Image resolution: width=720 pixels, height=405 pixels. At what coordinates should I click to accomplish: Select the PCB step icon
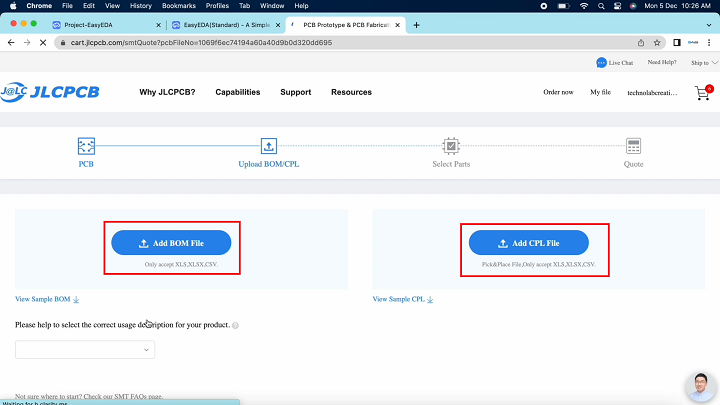pyautogui.click(x=86, y=146)
